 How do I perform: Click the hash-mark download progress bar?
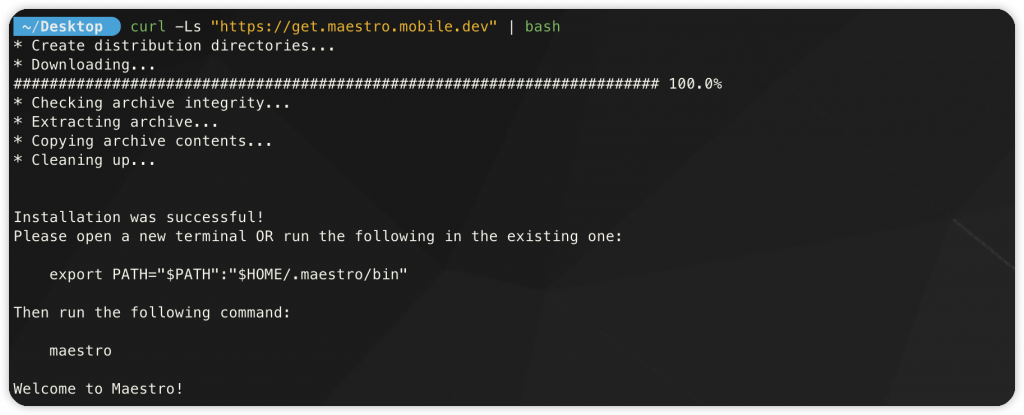336,84
